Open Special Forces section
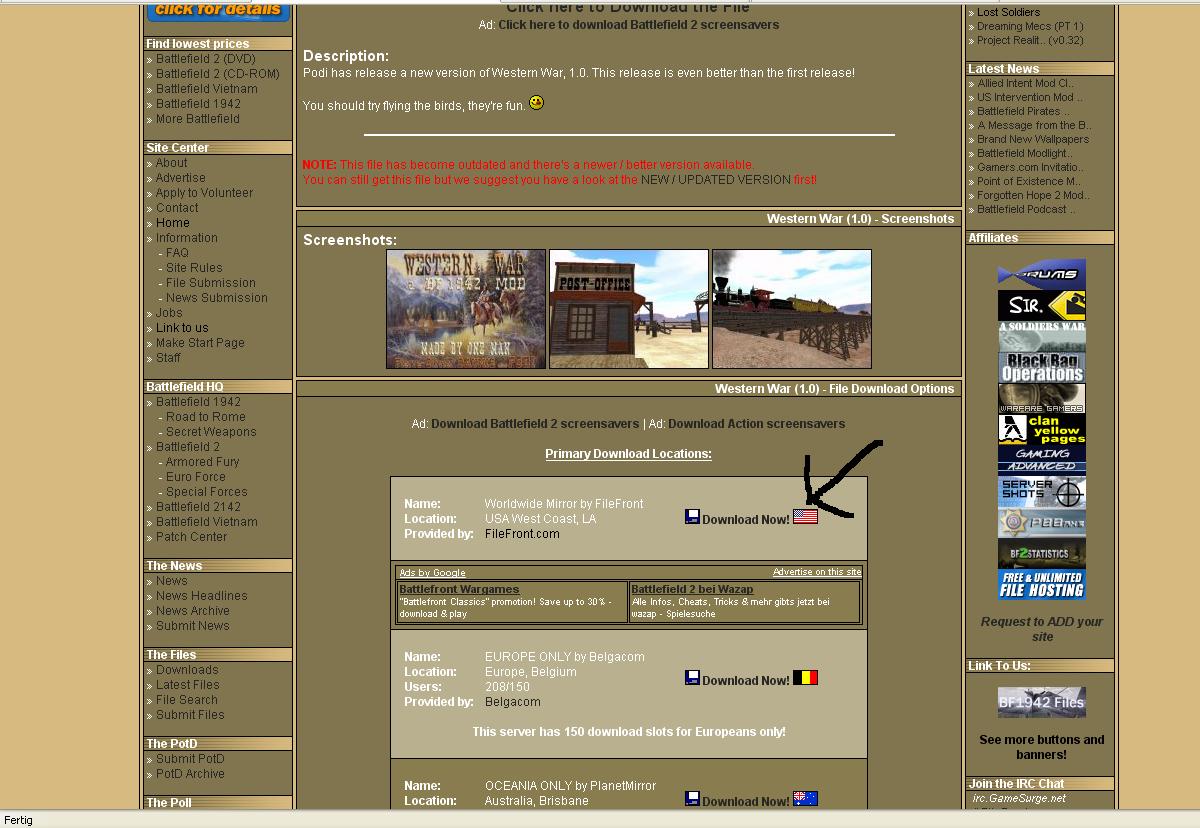1200x828 pixels. pyautogui.click(x=207, y=492)
